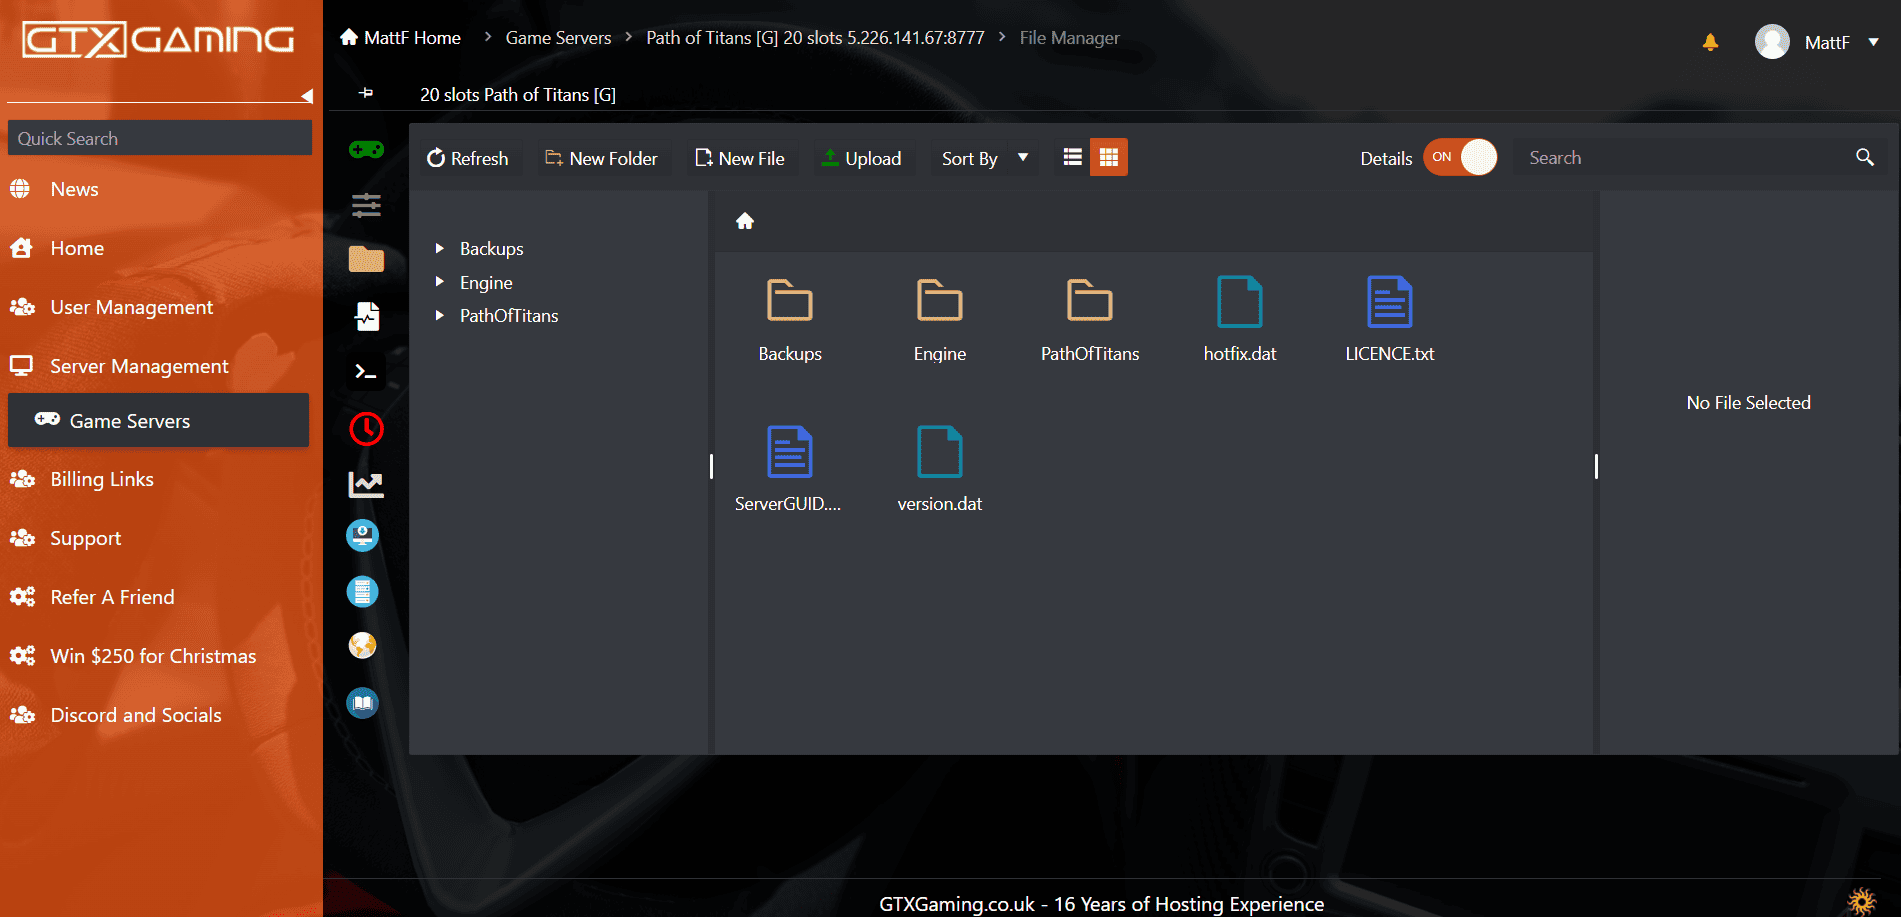
Task: Go to Billing Links menu item
Action: coord(102,479)
